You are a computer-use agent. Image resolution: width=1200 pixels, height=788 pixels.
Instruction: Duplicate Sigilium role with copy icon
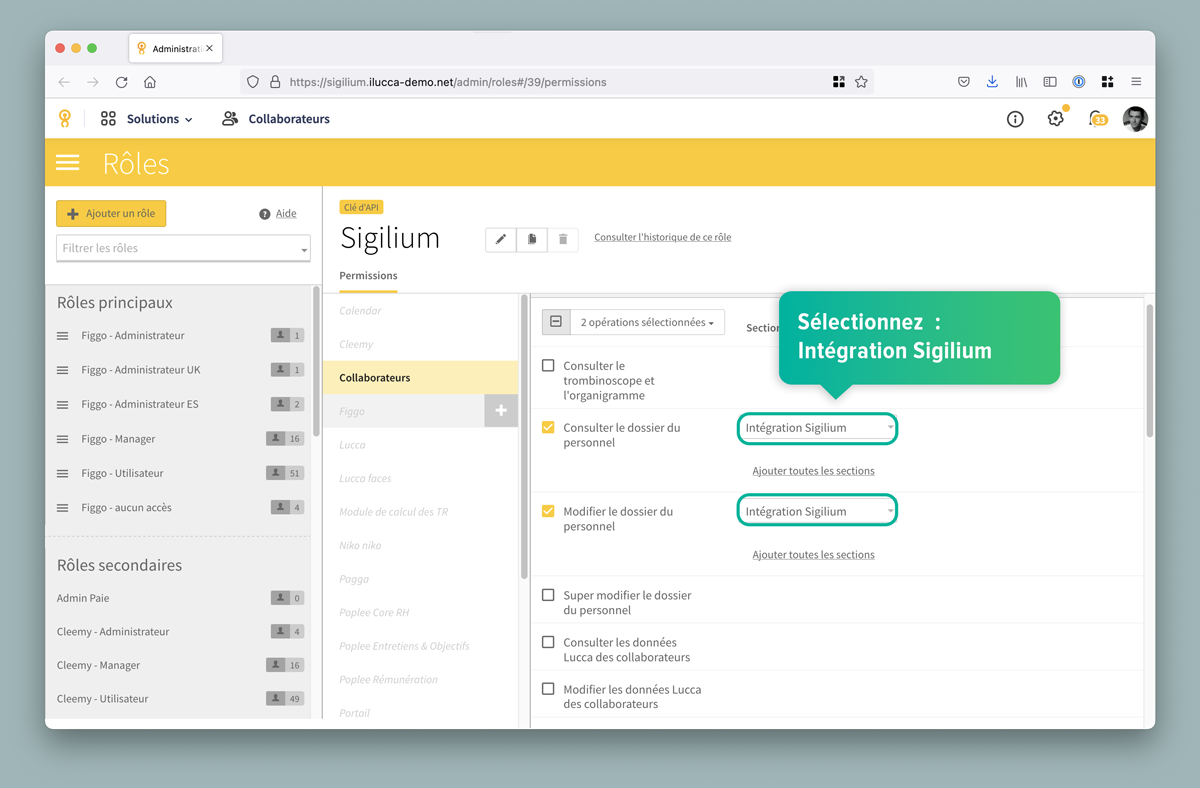532,239
